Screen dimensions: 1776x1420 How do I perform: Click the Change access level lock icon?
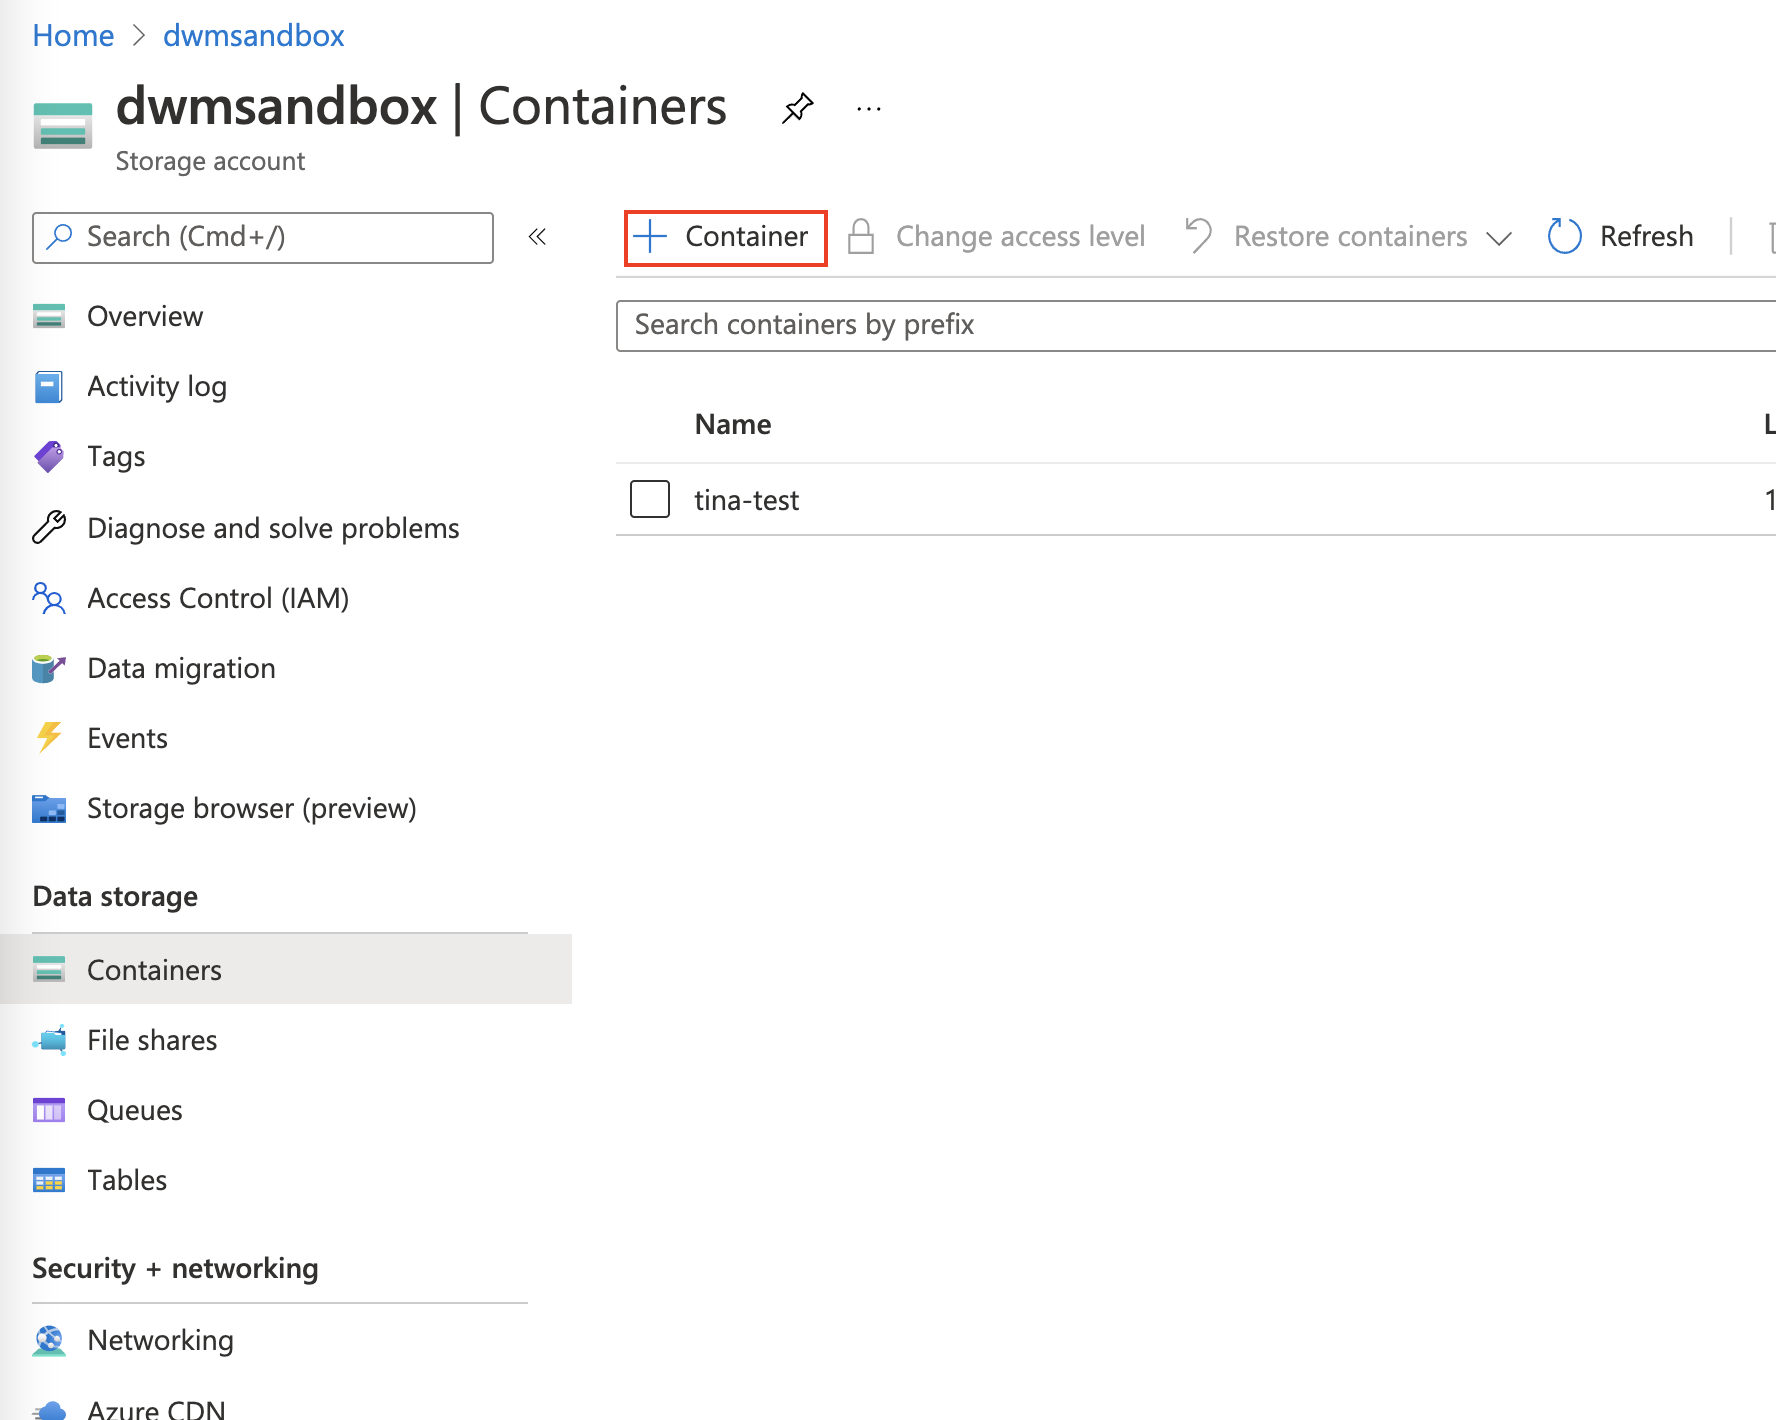(861, 237)
